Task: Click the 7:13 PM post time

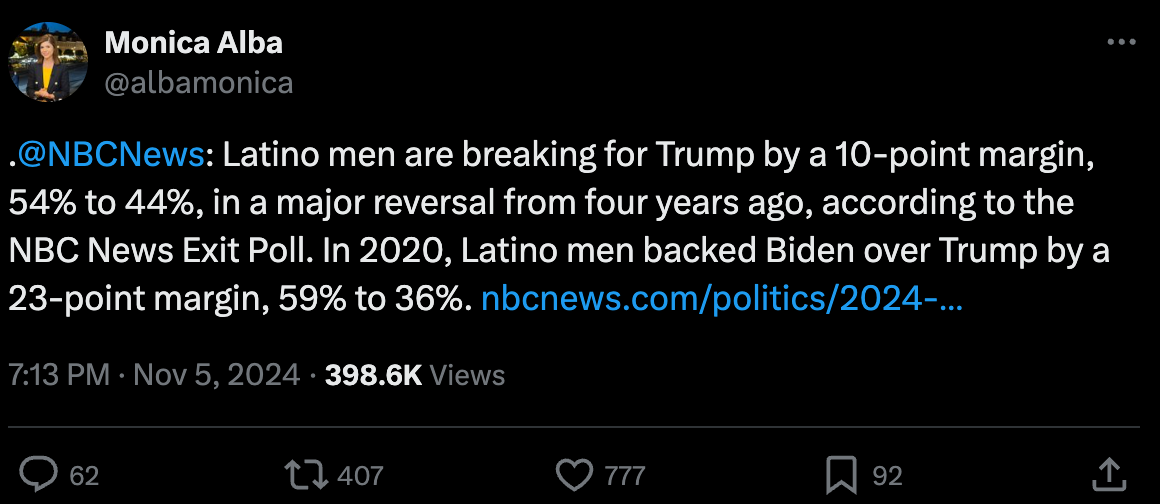Action: click(58, 375)
